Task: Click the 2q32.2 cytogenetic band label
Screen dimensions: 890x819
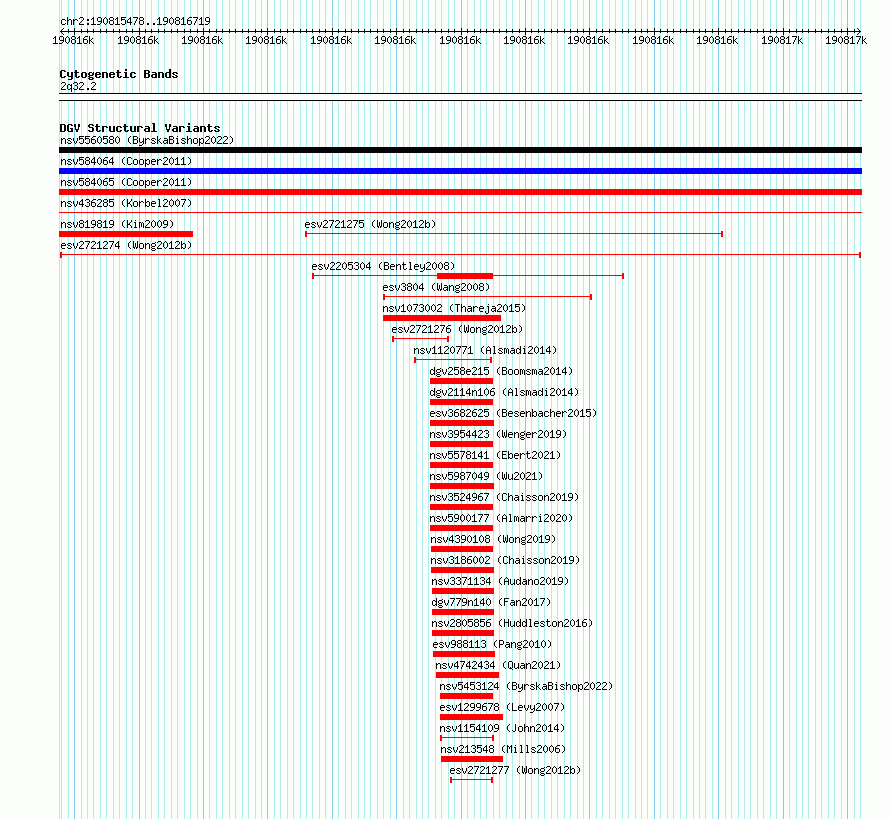Action: (x=78, y=86)
